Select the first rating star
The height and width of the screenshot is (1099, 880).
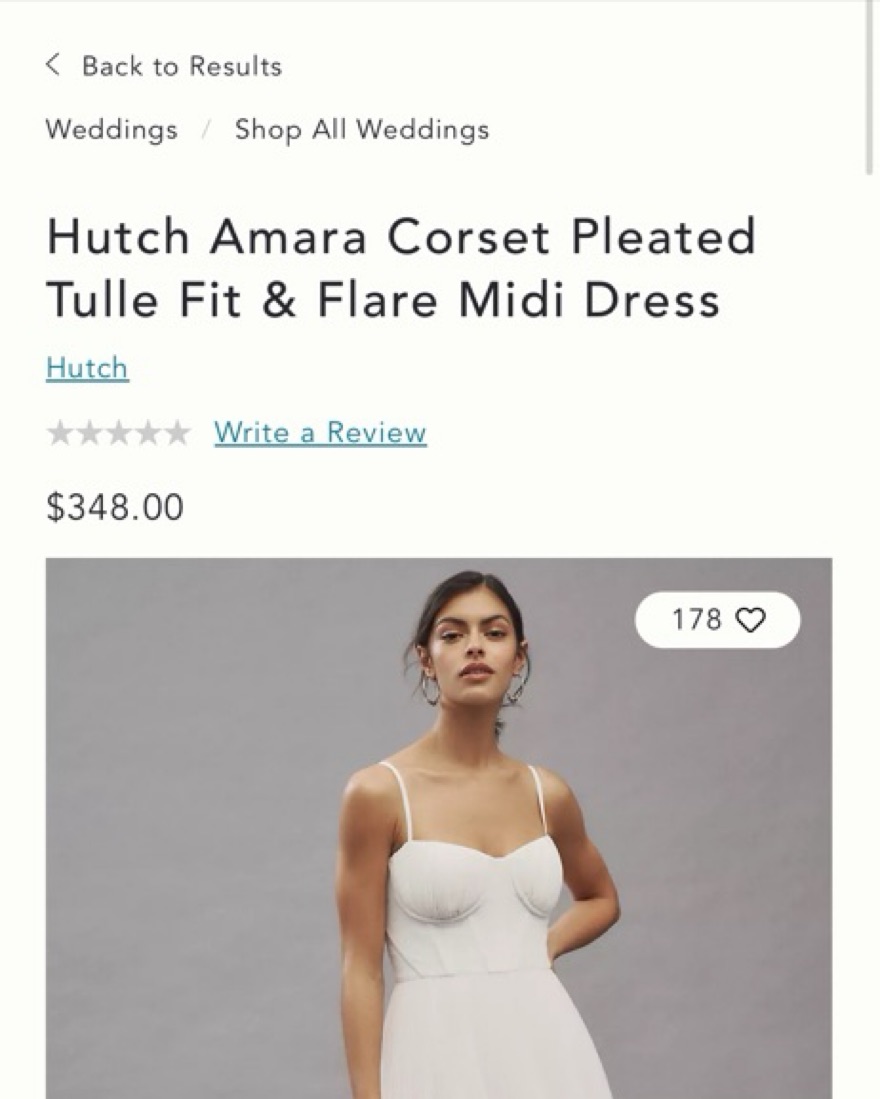click(x=60, y=433)
